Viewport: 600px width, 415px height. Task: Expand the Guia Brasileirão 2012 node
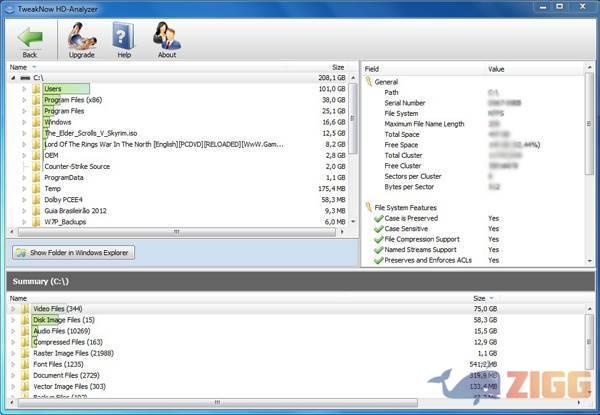click(24, 211)
